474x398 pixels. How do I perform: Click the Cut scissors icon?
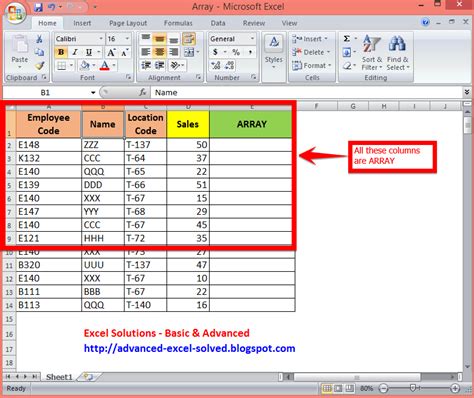pyautogui.click(x=39, y=39)
